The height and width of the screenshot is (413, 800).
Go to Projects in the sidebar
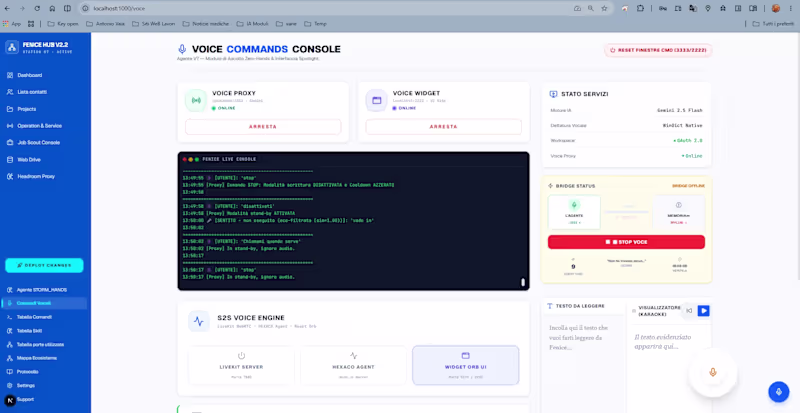pos(27,109)
